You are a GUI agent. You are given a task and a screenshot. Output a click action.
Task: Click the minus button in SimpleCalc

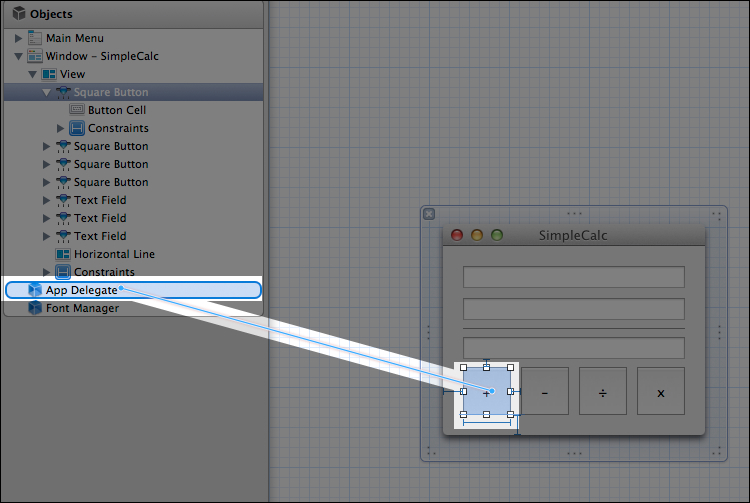point(545,392)
